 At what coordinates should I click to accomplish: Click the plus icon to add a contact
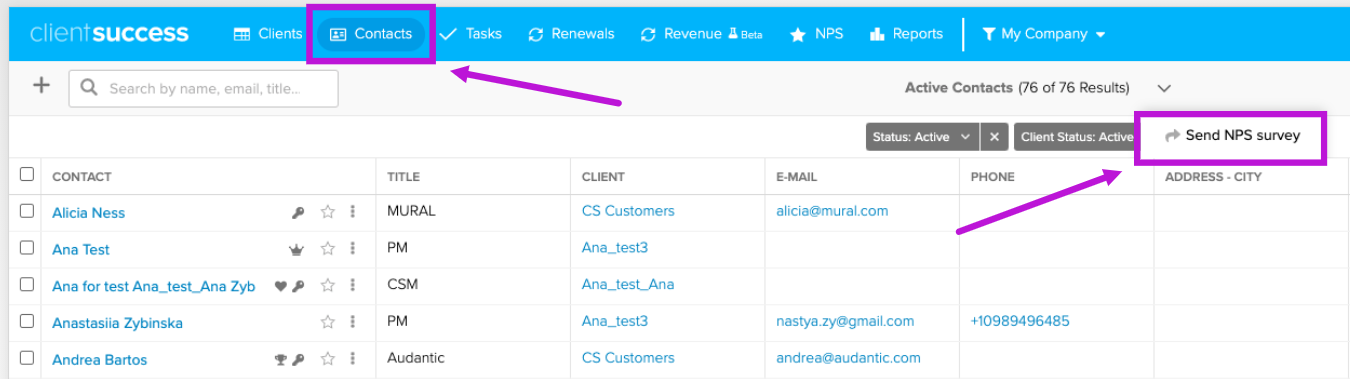coord(41,86)
